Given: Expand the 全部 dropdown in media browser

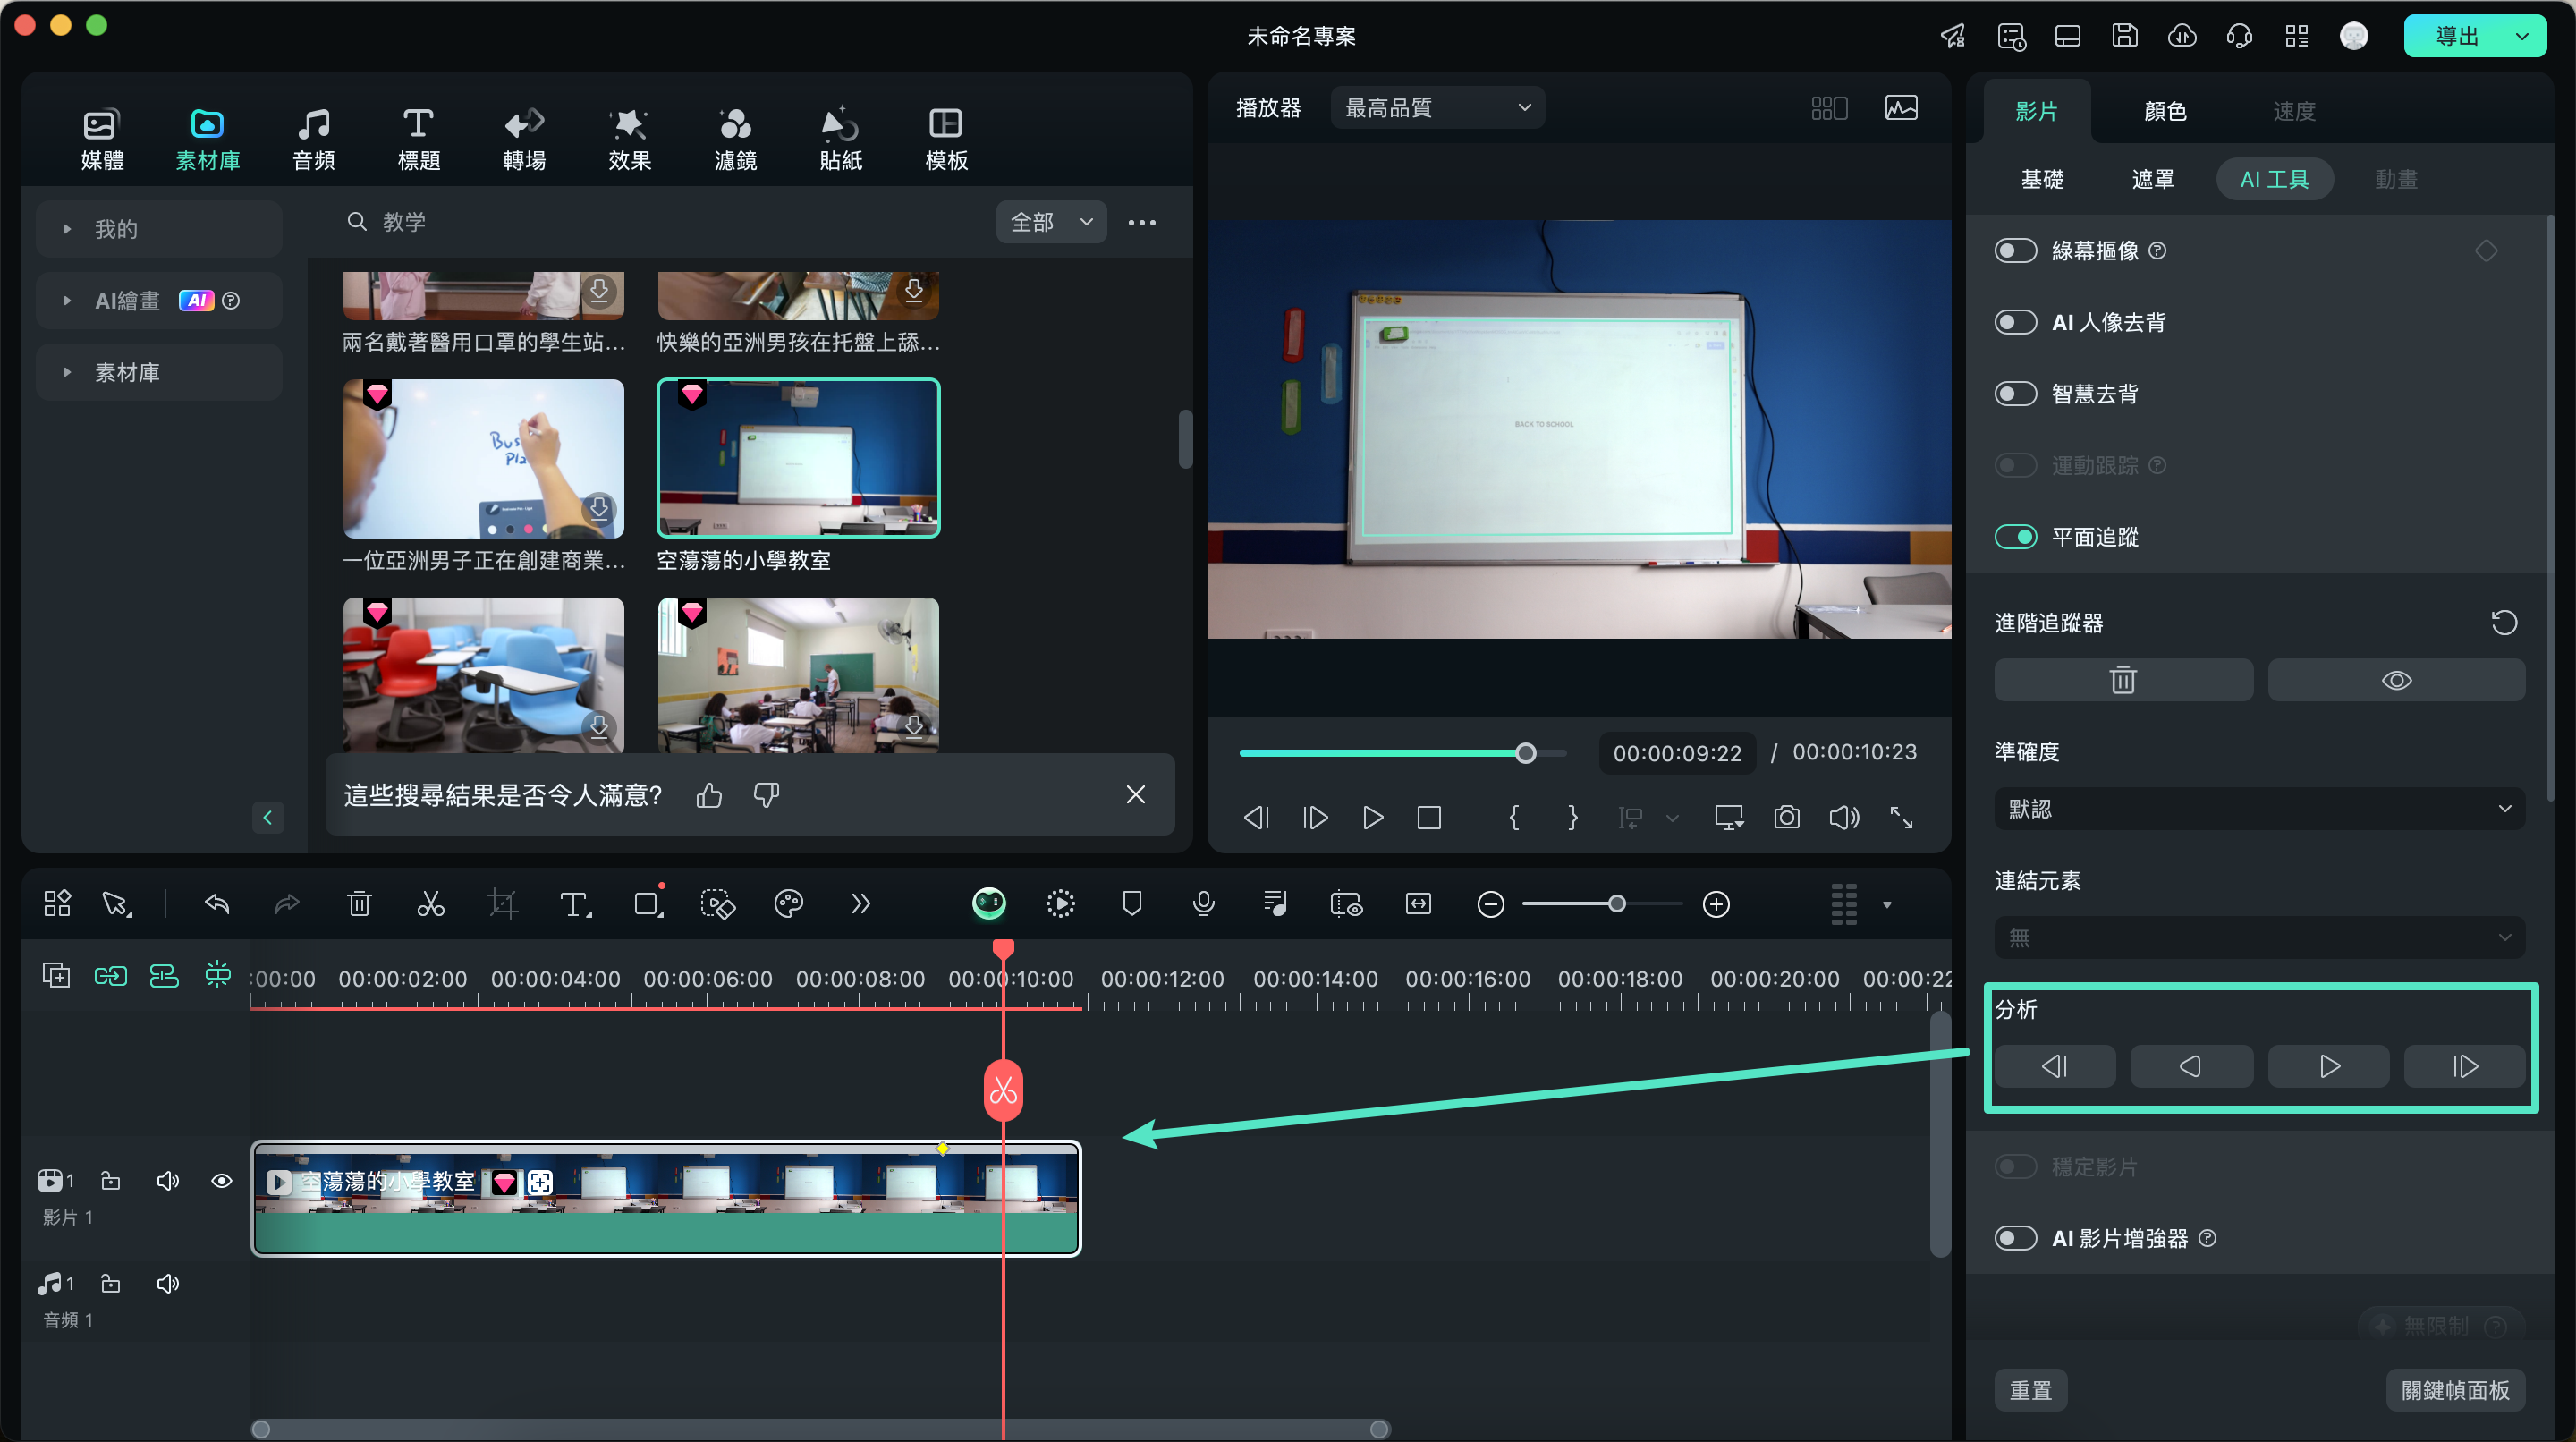Looking at the screenshot, I should 1051,219.
